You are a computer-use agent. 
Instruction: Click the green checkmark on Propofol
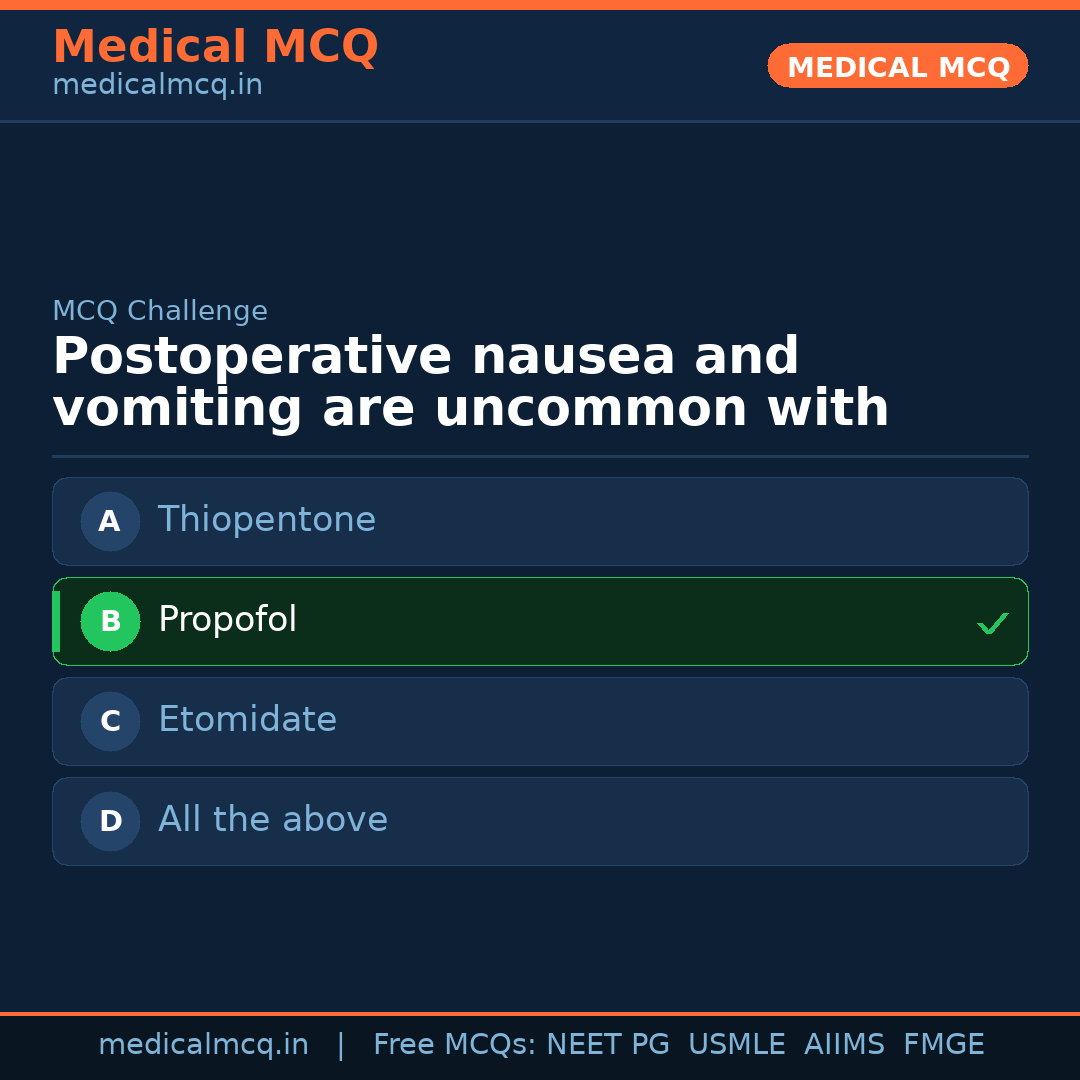click(992, 623)
